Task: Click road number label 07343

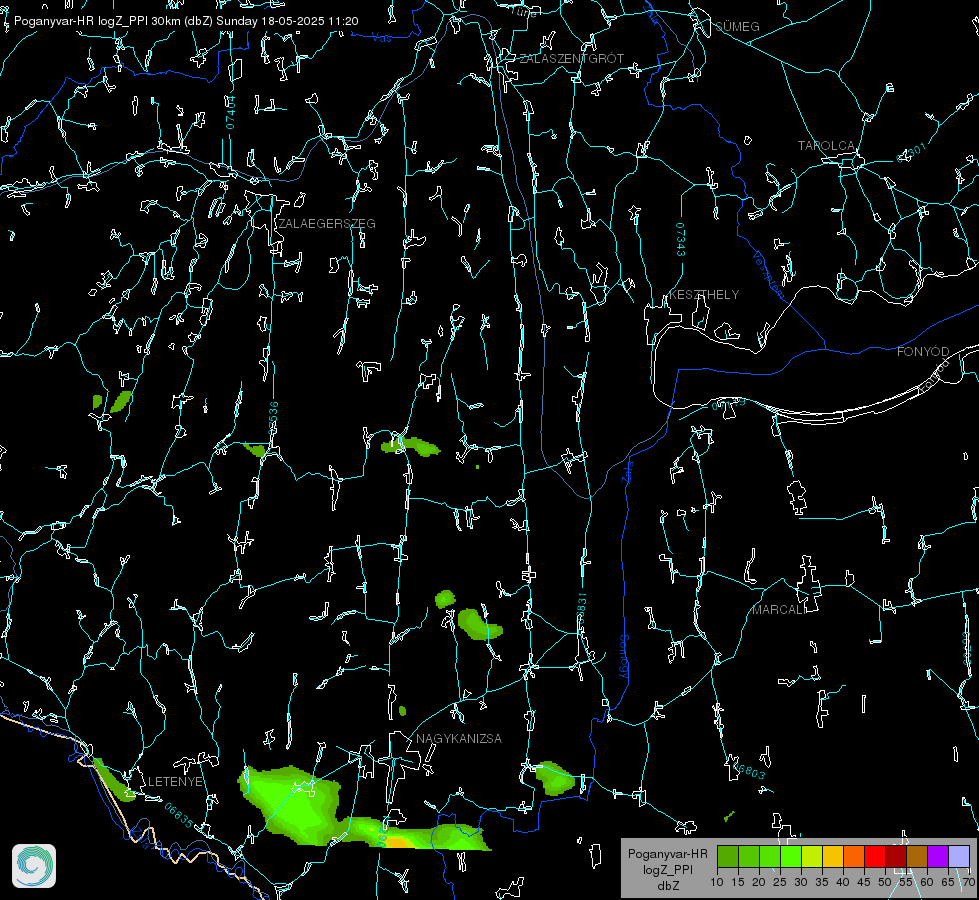Action: click(681, 240)
